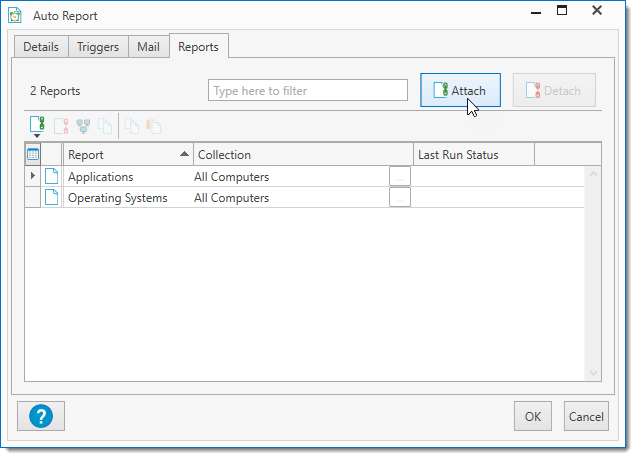Cancel the Auto Report dialog

[x=586, y=416]
